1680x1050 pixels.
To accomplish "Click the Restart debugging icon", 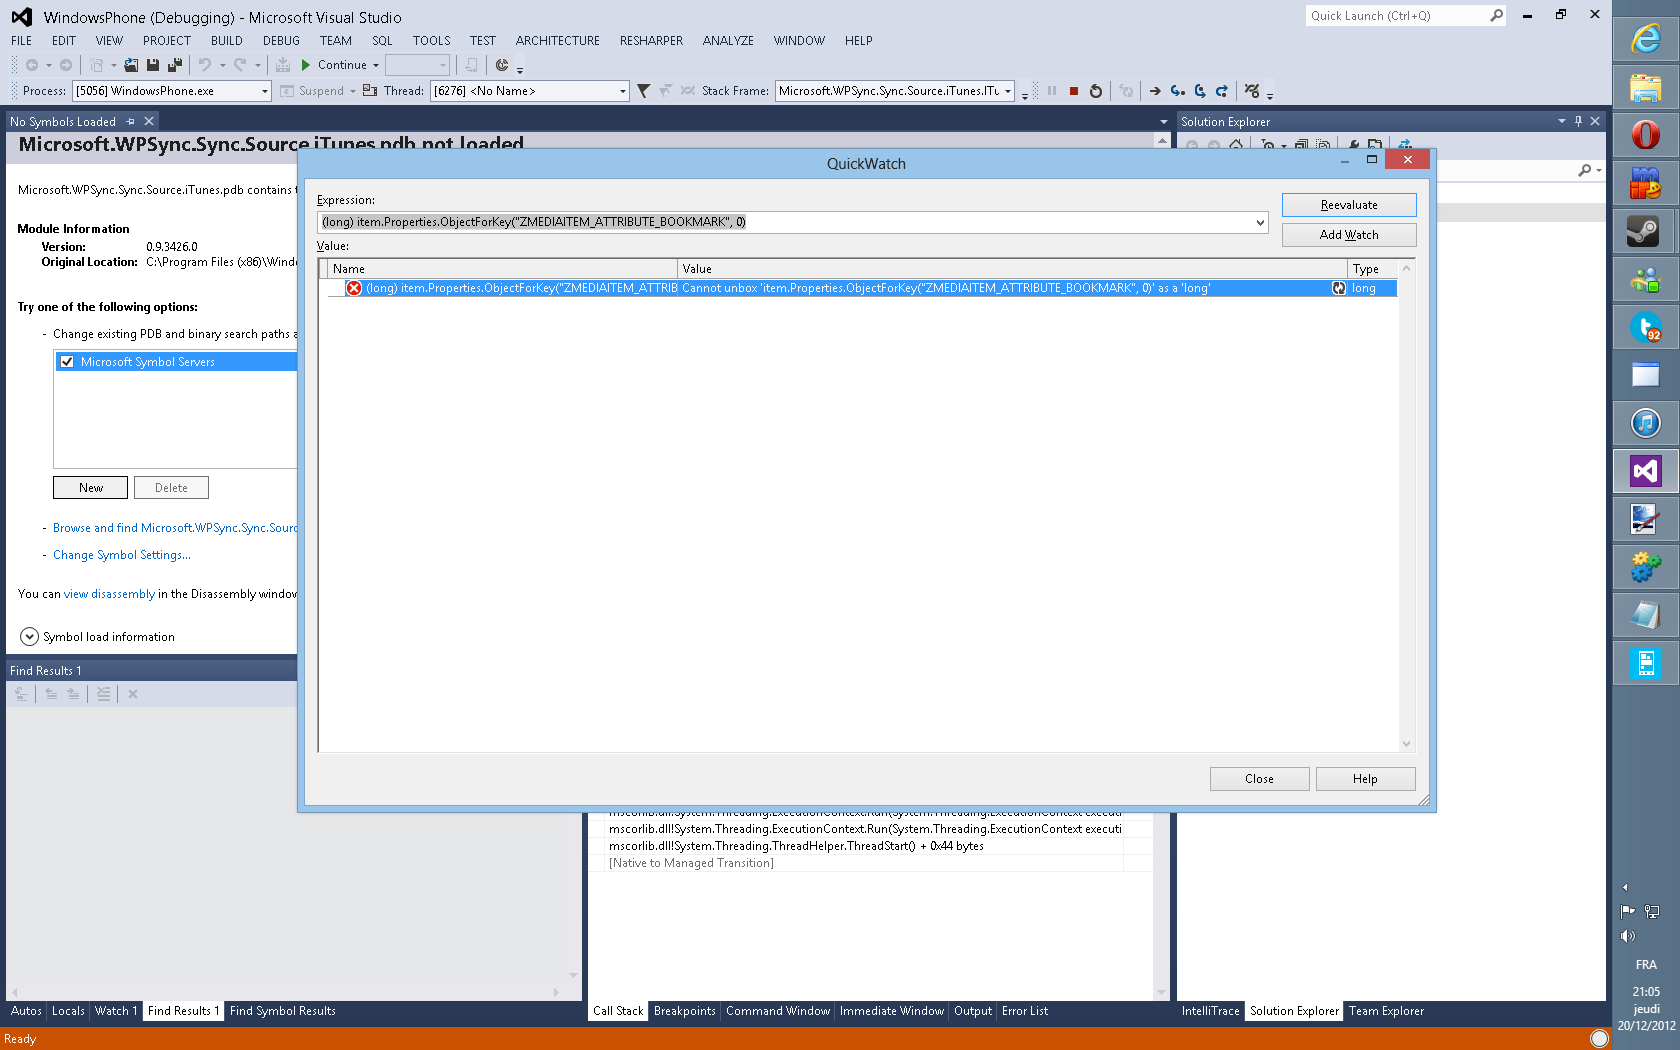I will (1096, 91).
